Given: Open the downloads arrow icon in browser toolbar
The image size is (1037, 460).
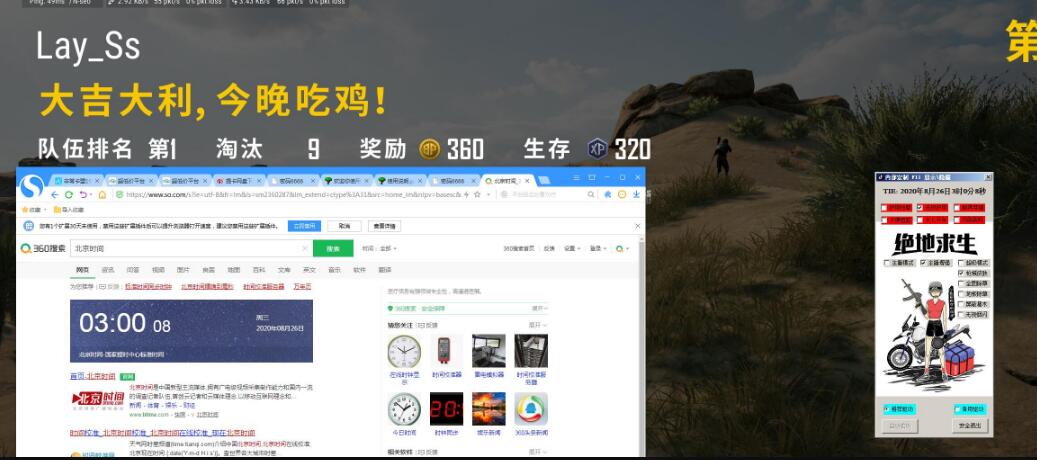Looking at the screenshot, I should 636,195.
